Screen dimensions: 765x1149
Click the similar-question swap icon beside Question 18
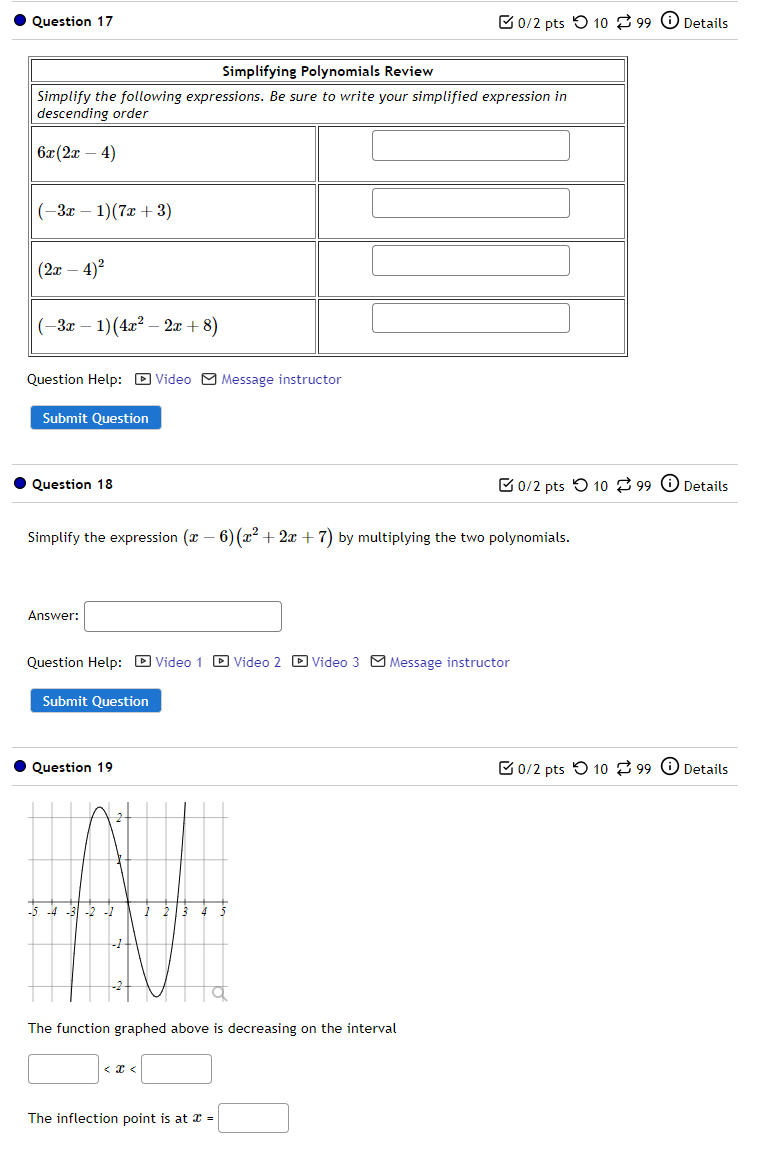(x=627, y=485)
